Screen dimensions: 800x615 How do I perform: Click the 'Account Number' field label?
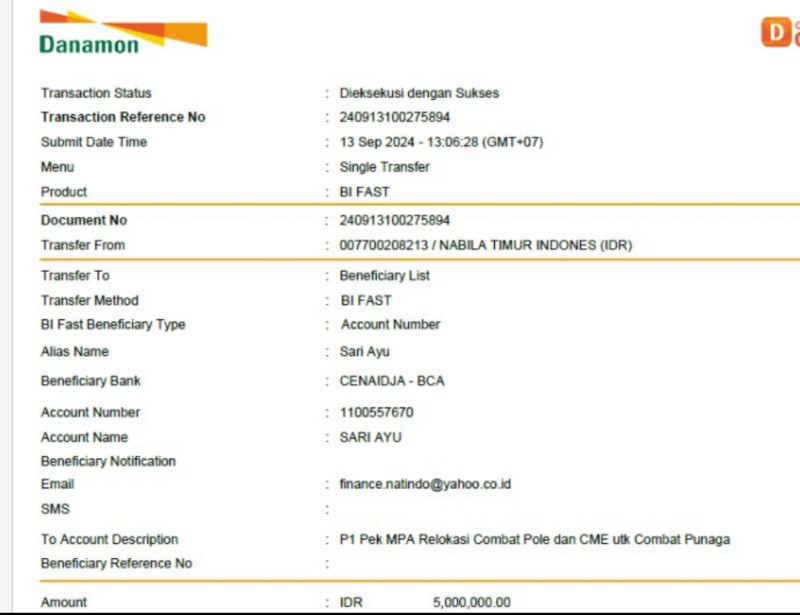point(90,412)
